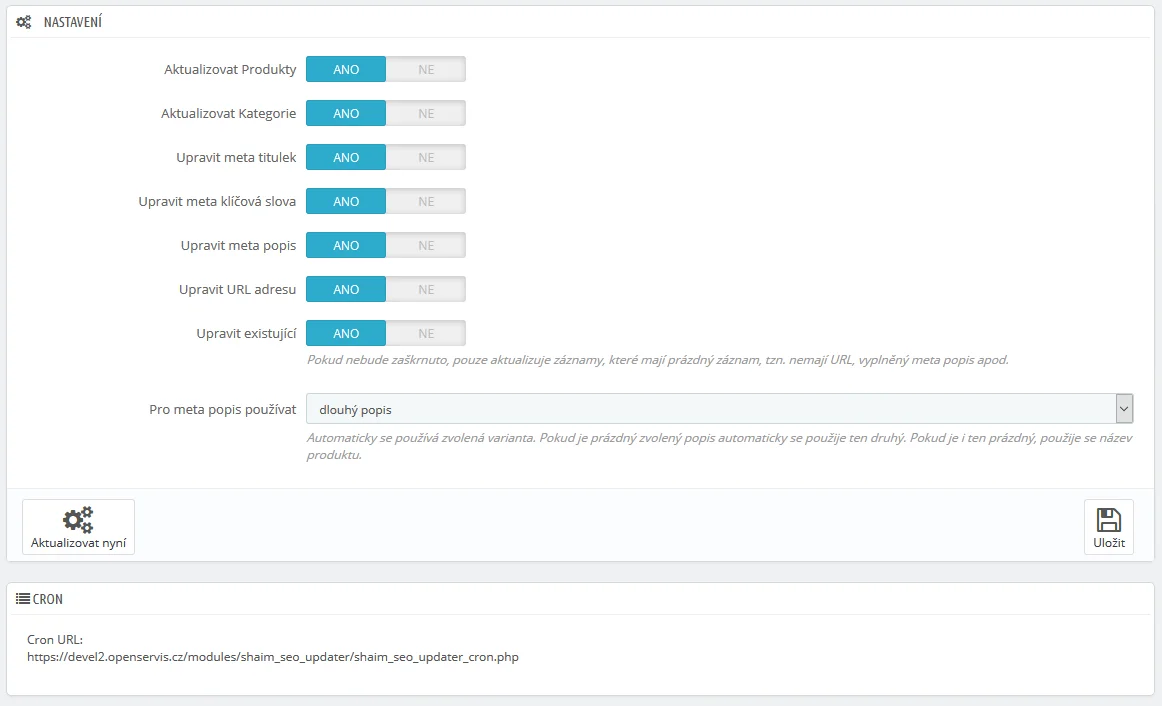Click the Uložit button label
The image size is (1162, 706).
click(1108, 543)
